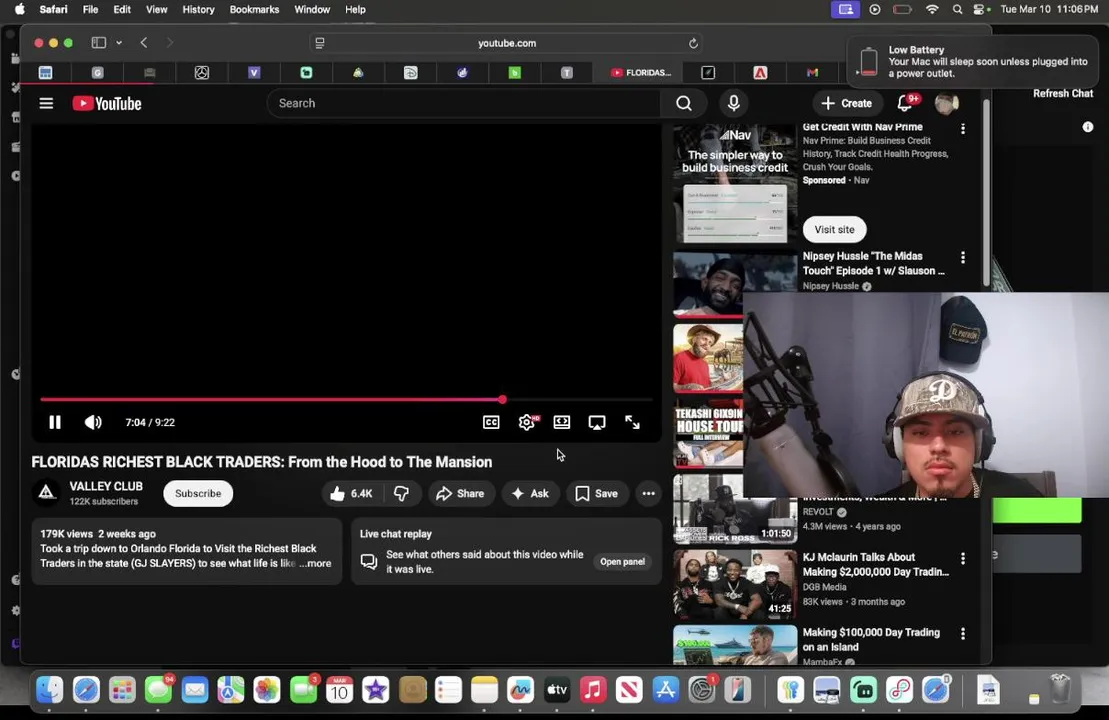Reload the page in Safari
Viewport: 1109px width, 720px height.
[693, 43]
